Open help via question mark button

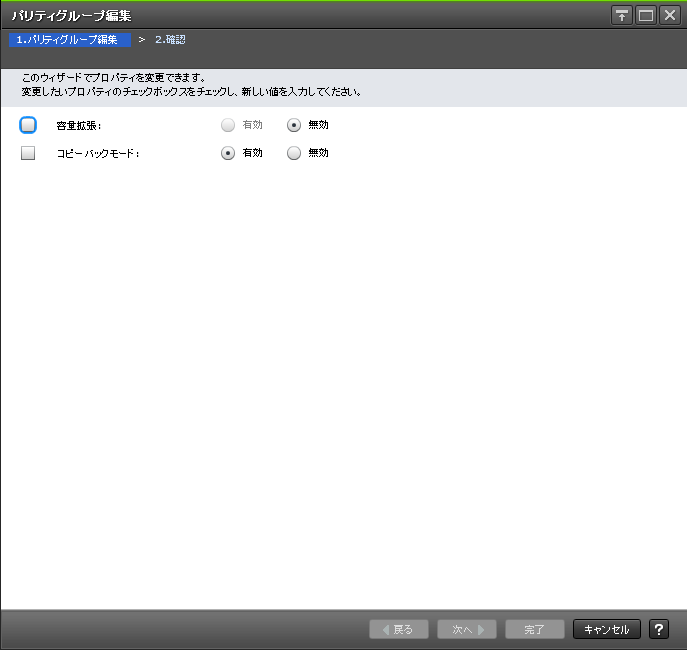[x=659, y=629]
